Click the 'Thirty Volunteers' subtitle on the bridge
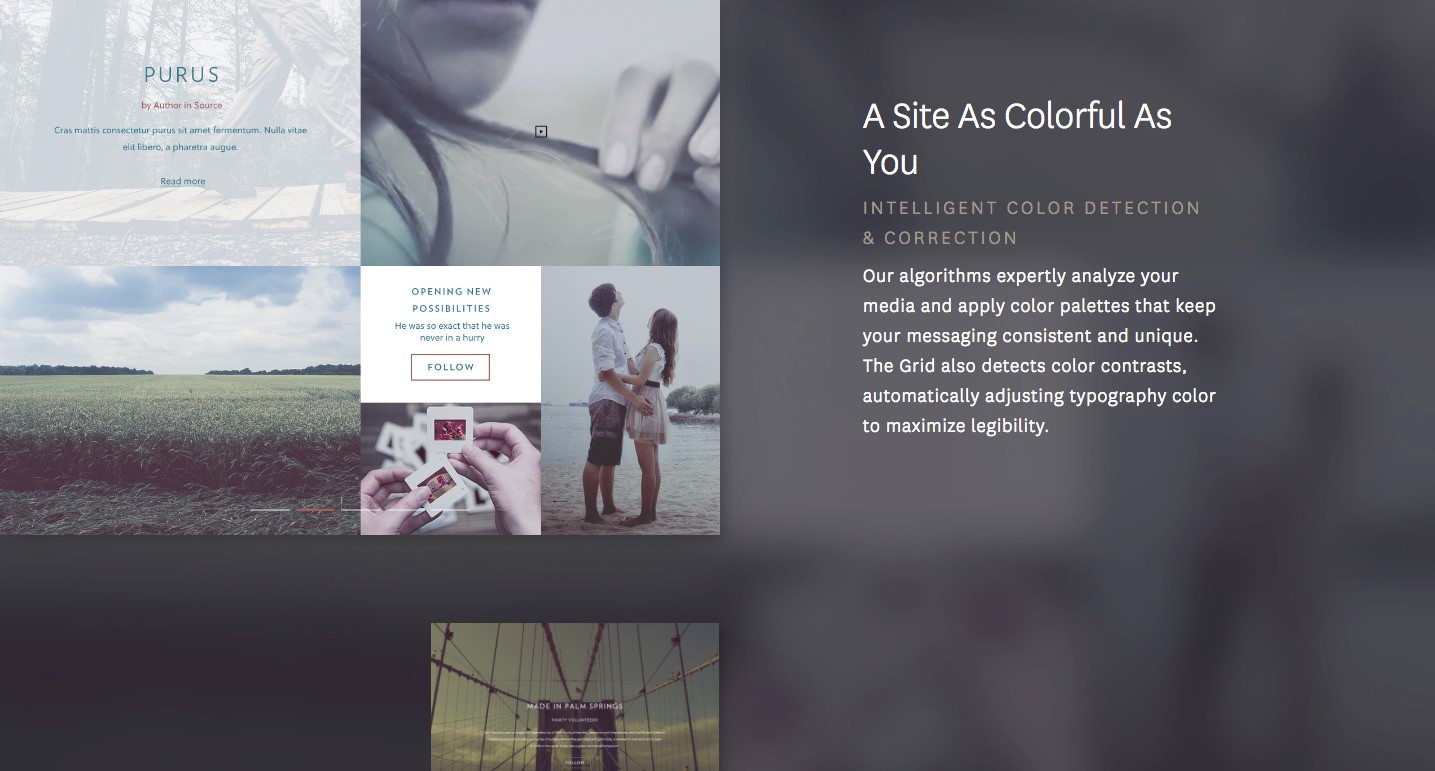The width and height of the screenshot is (1435, 771). coord(575,719)
